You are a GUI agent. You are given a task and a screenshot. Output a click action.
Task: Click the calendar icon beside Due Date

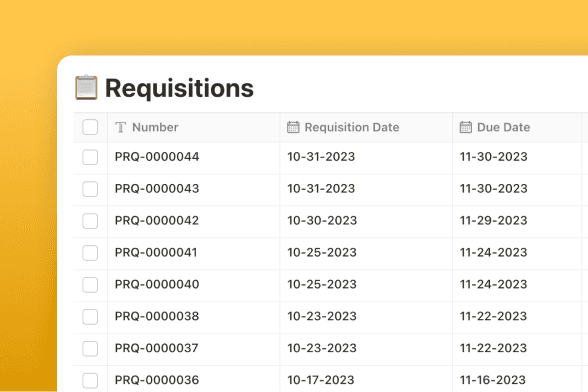(466, 127)
